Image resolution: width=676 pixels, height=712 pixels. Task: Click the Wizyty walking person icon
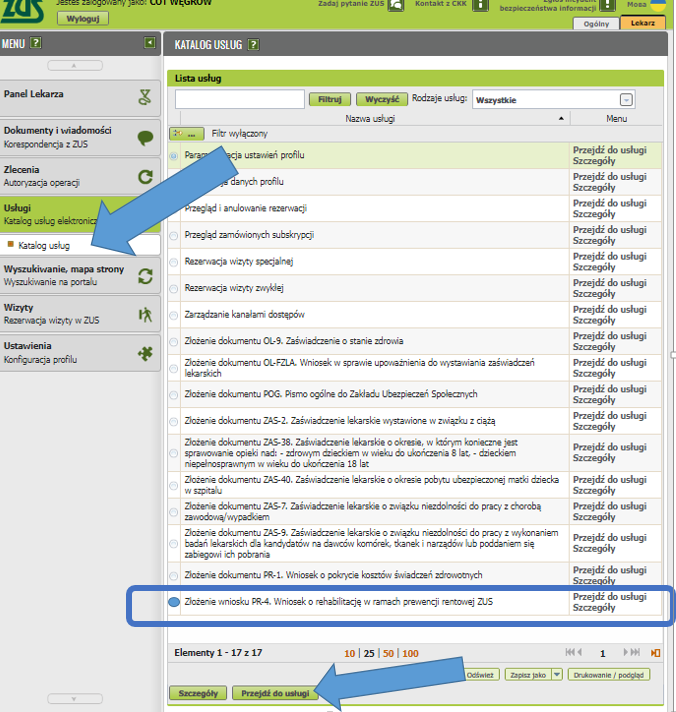coord(145,314)
